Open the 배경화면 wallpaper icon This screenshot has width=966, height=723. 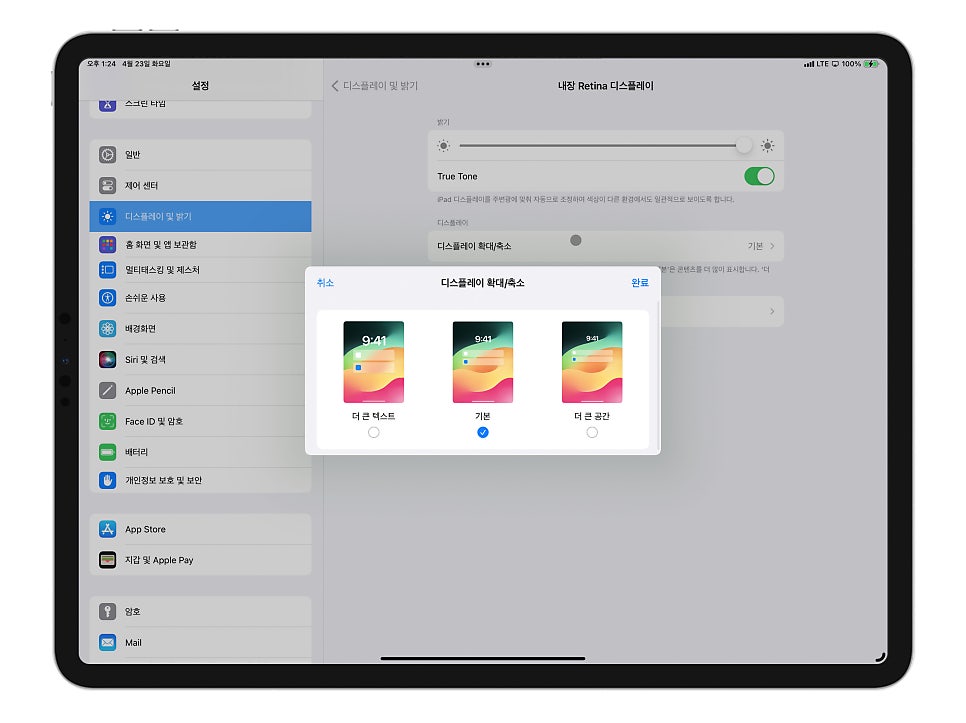coord(107,329)
